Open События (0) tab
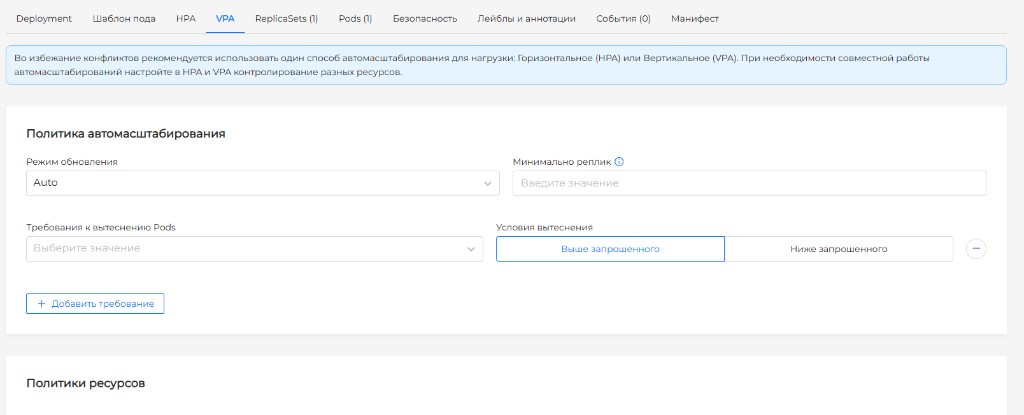Viewport: 1024px width, 415px height. point(623,18)
